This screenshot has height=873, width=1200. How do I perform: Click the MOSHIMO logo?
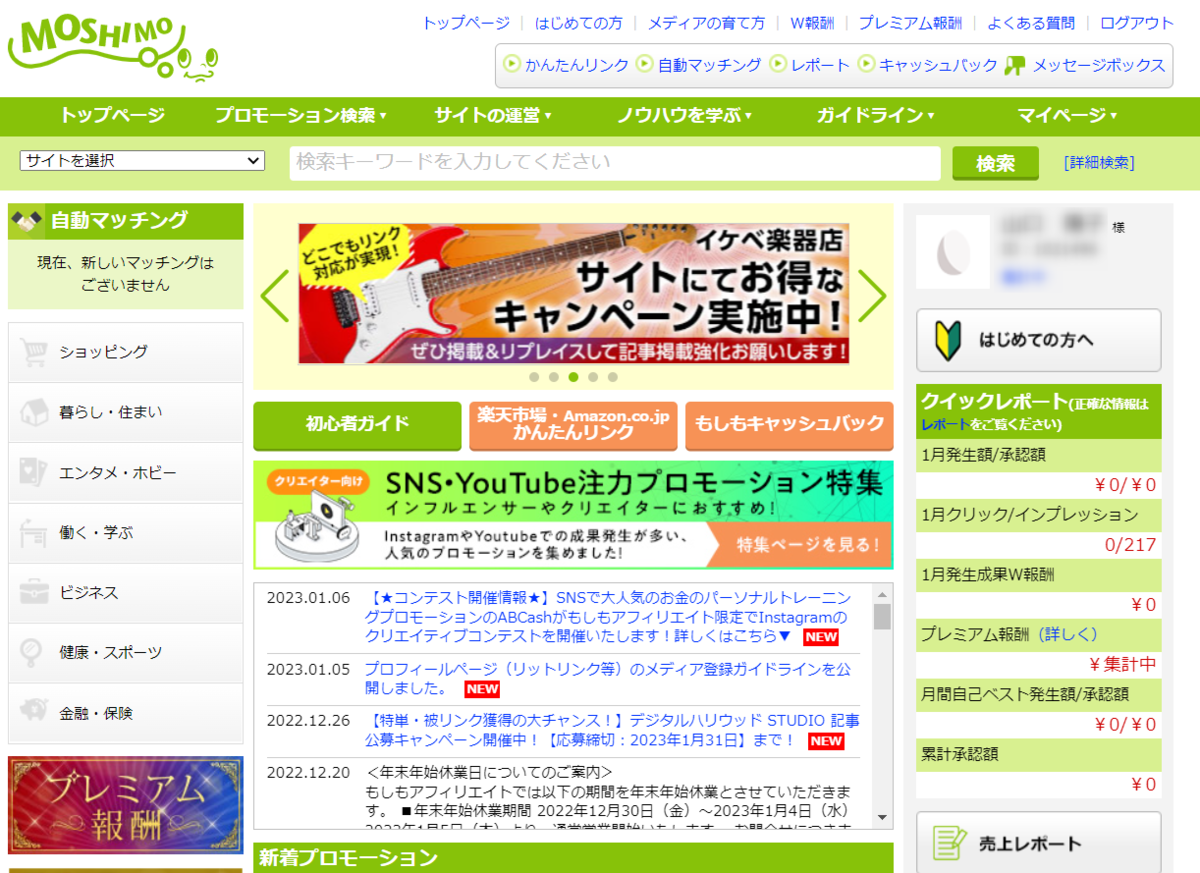click(112, 49)
